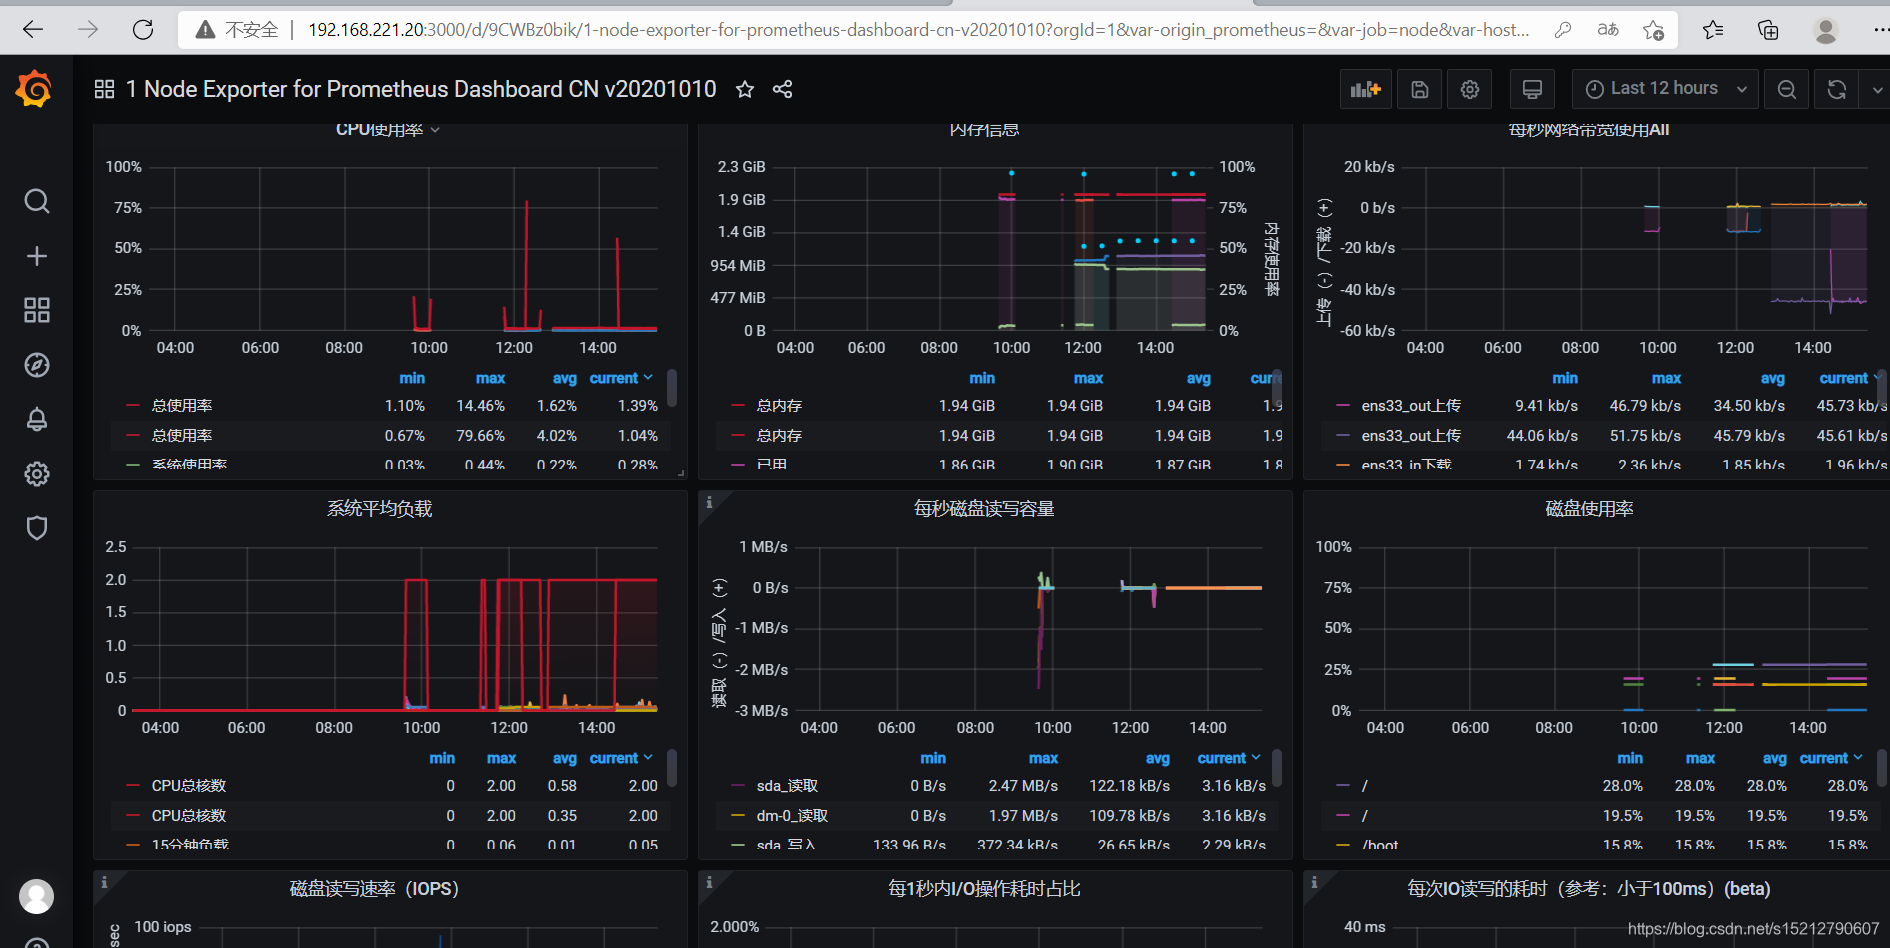Open browser profile avatar
This screenshot has height=948, width=1890.
[1826, 30]
